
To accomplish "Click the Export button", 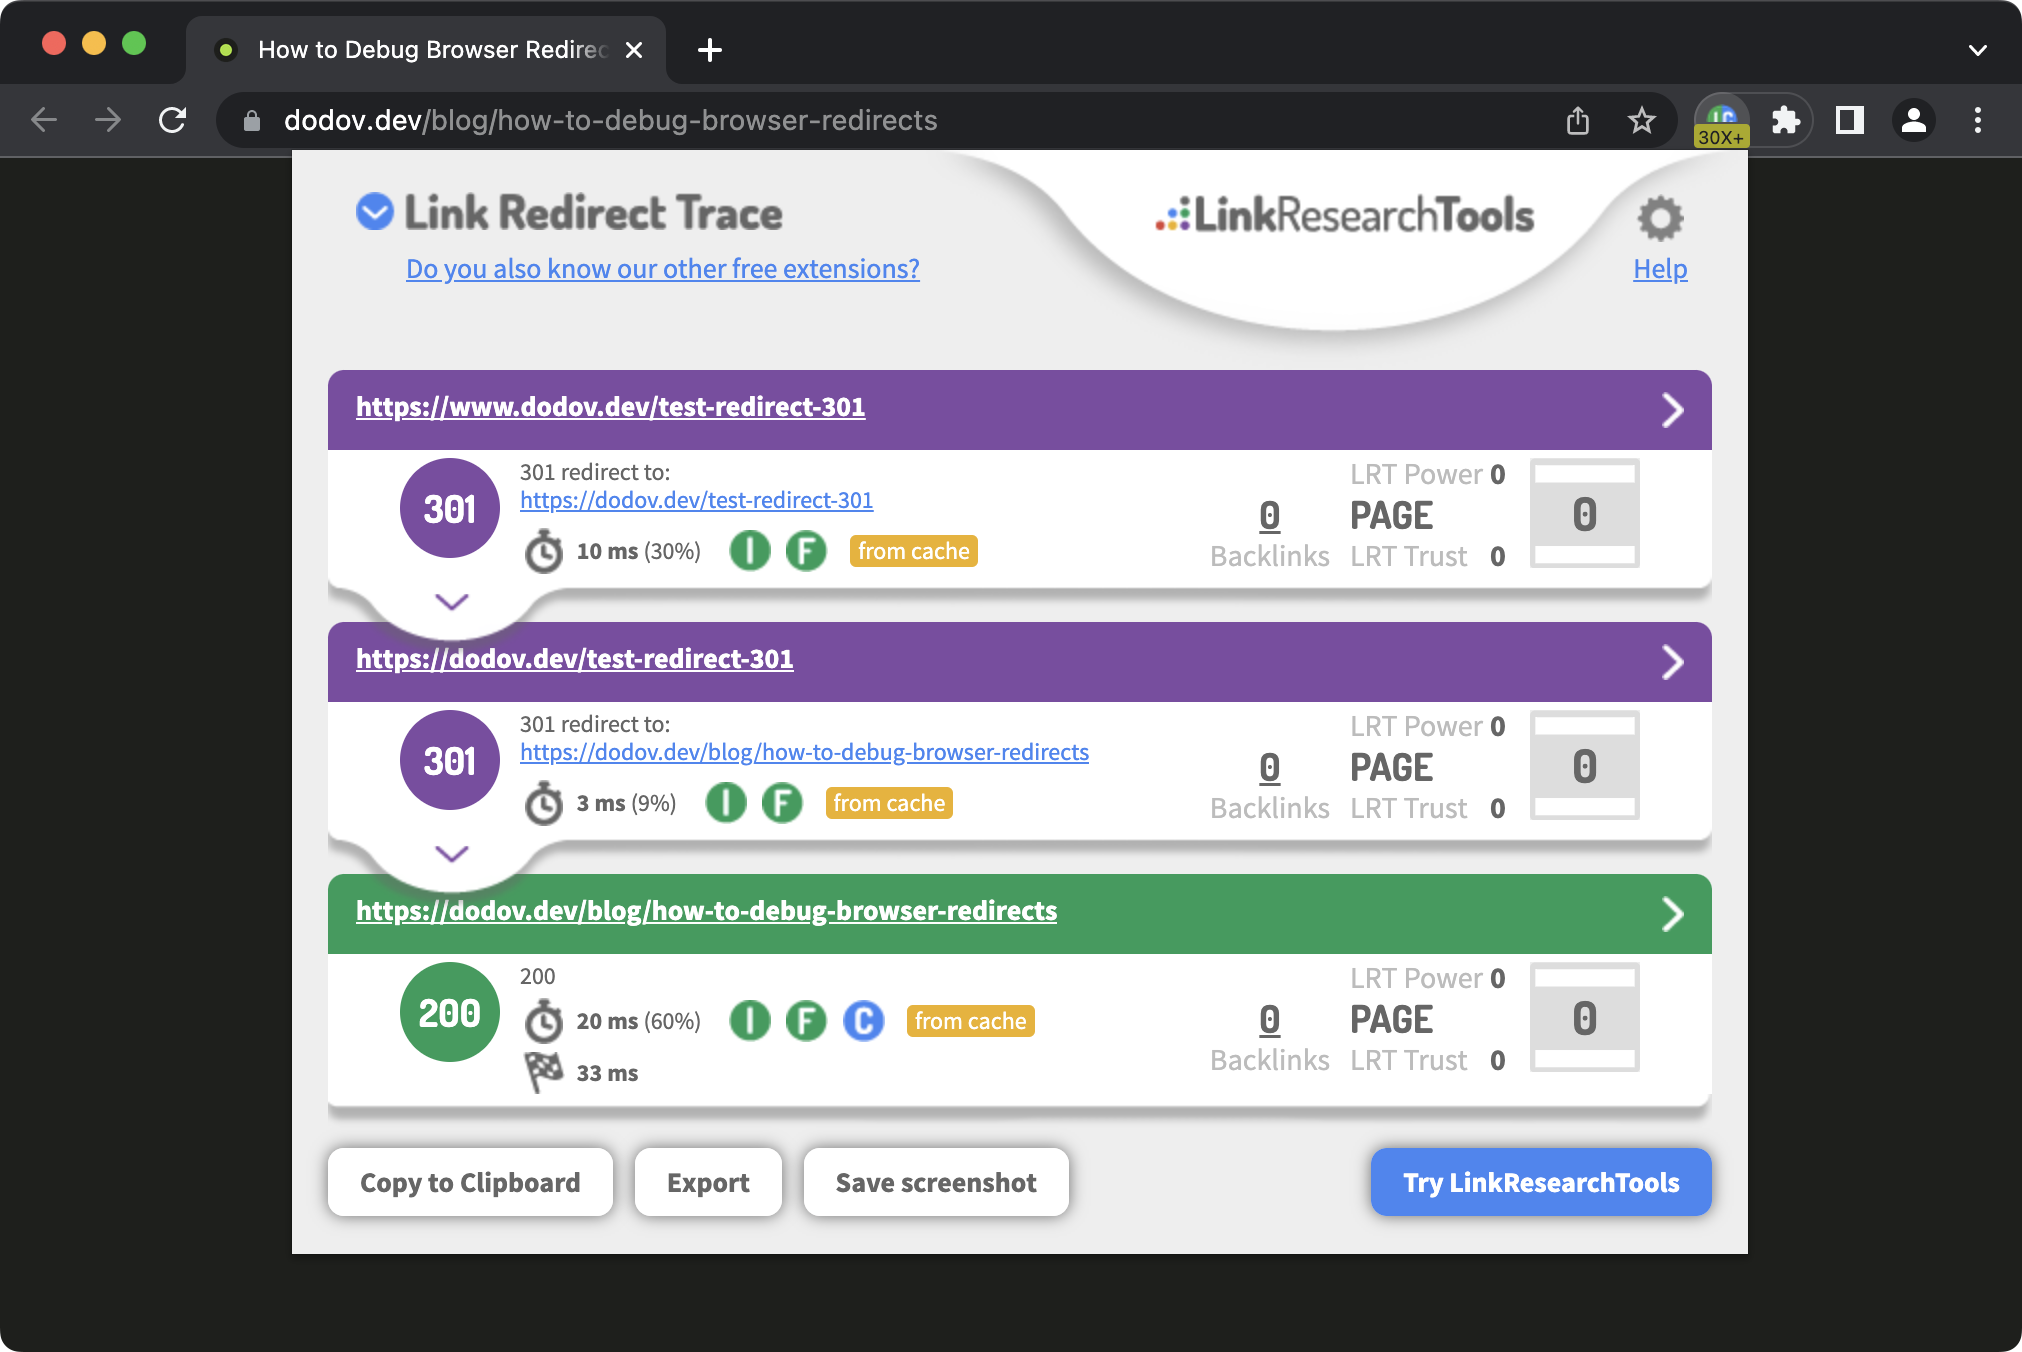I will (x=706, y=1181).
